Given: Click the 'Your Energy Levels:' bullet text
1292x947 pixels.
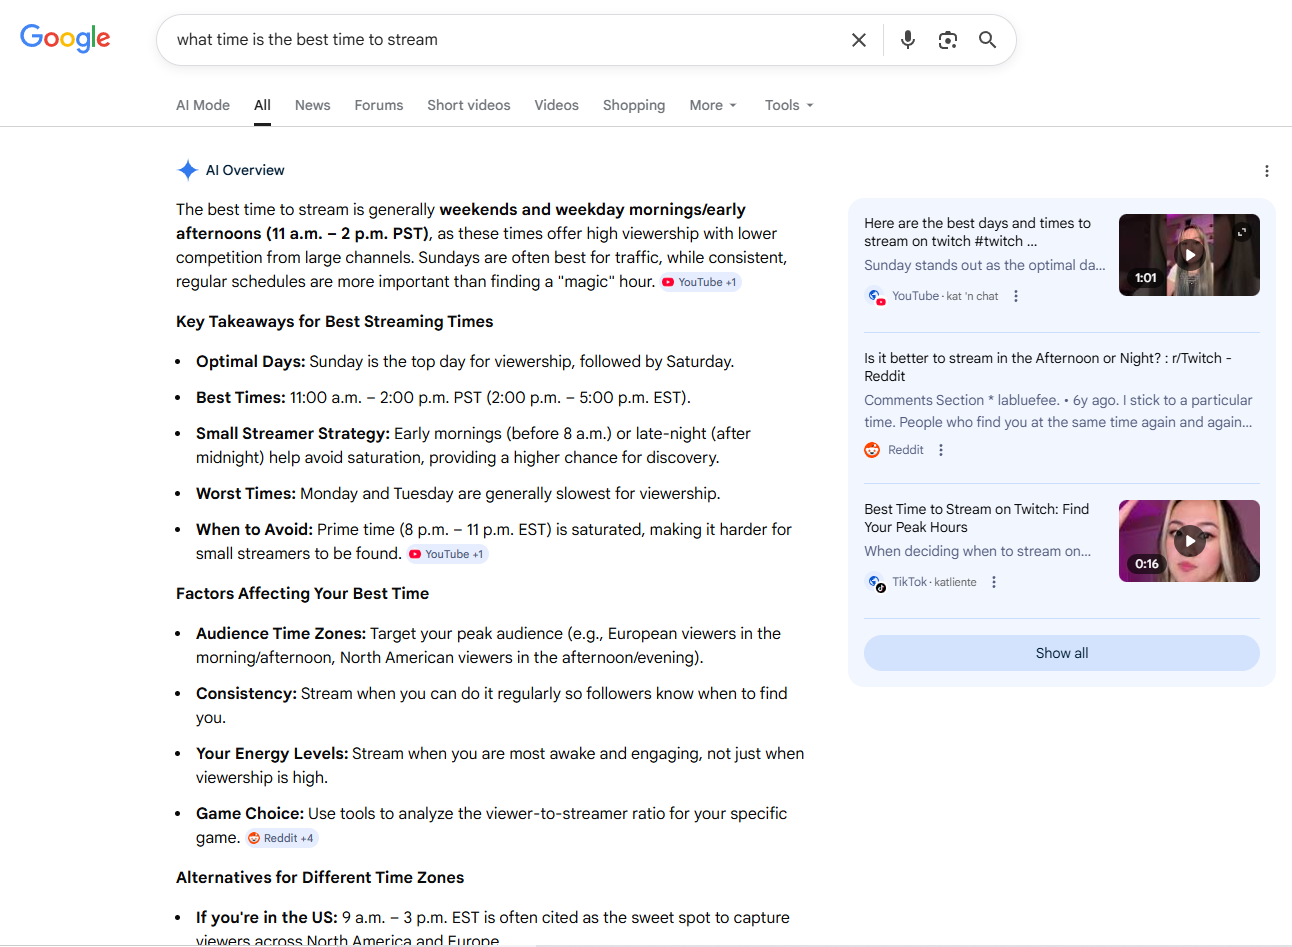Looking at the screenshot, I should (272, 754).
